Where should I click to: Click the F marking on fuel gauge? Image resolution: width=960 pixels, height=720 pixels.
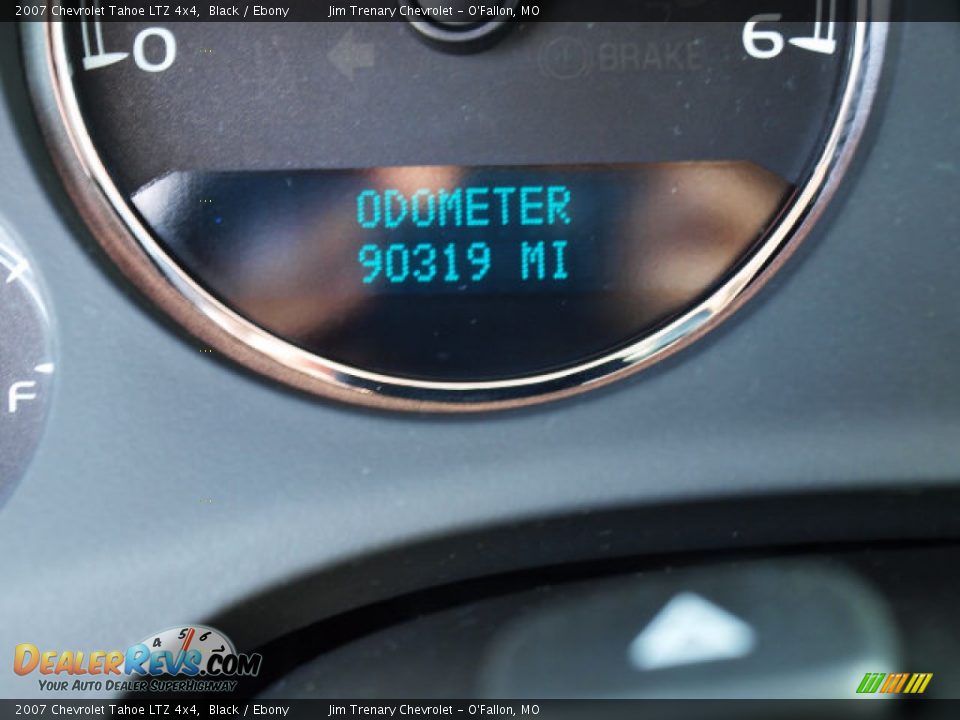pos(20,397)
